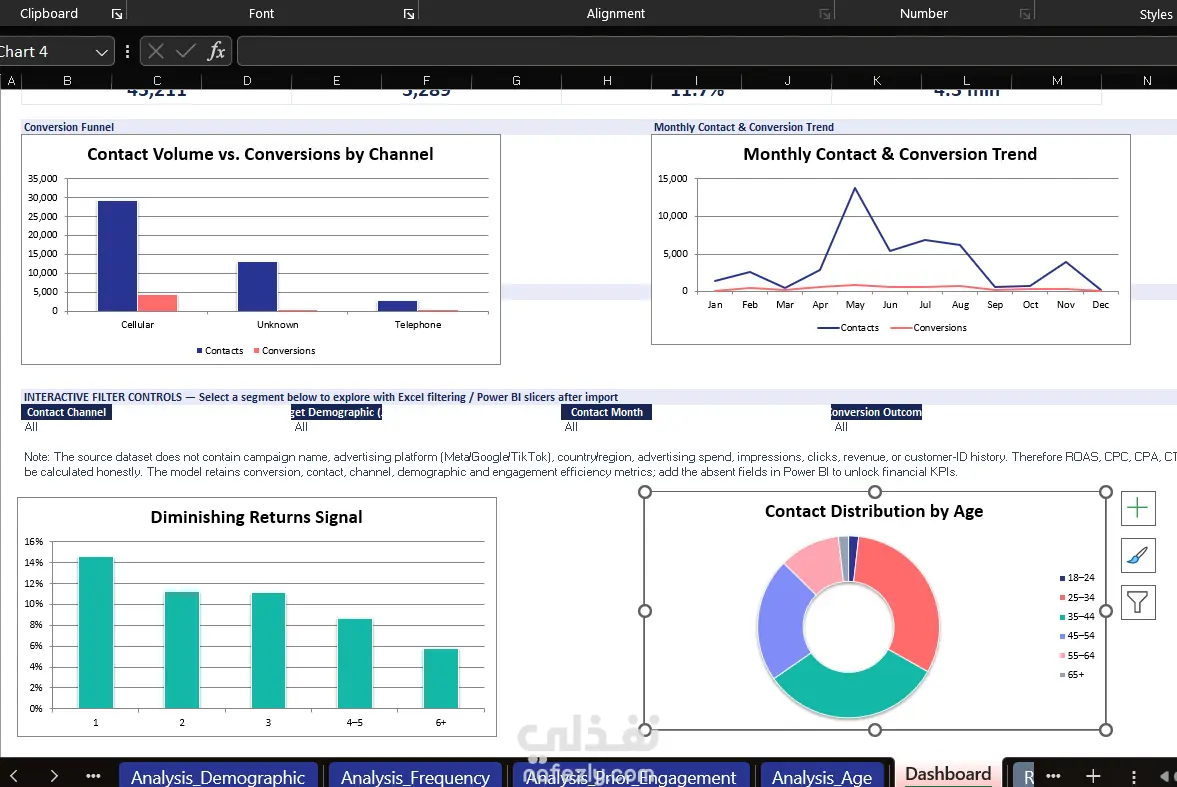The image size is (1177, 787).
Task: Open the Chart Styles paintbrush icon
Action: 1137,556
